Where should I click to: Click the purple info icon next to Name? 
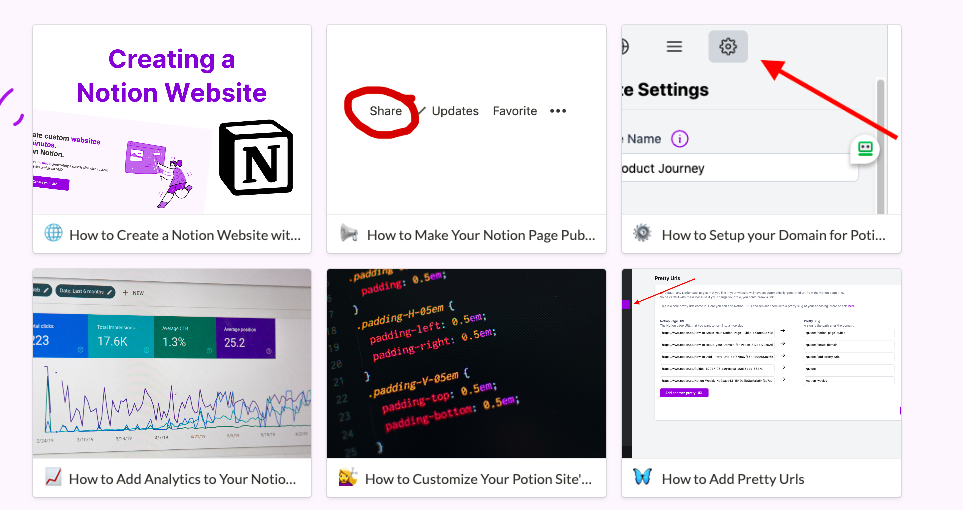tap(680, 139)
